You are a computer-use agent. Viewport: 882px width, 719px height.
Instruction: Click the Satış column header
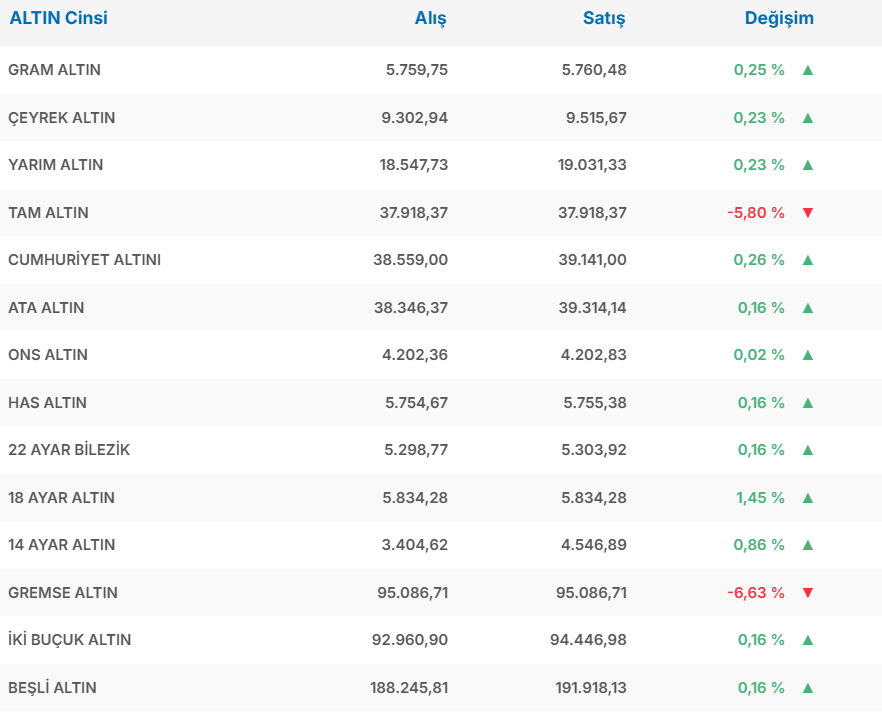coord(604,18)
